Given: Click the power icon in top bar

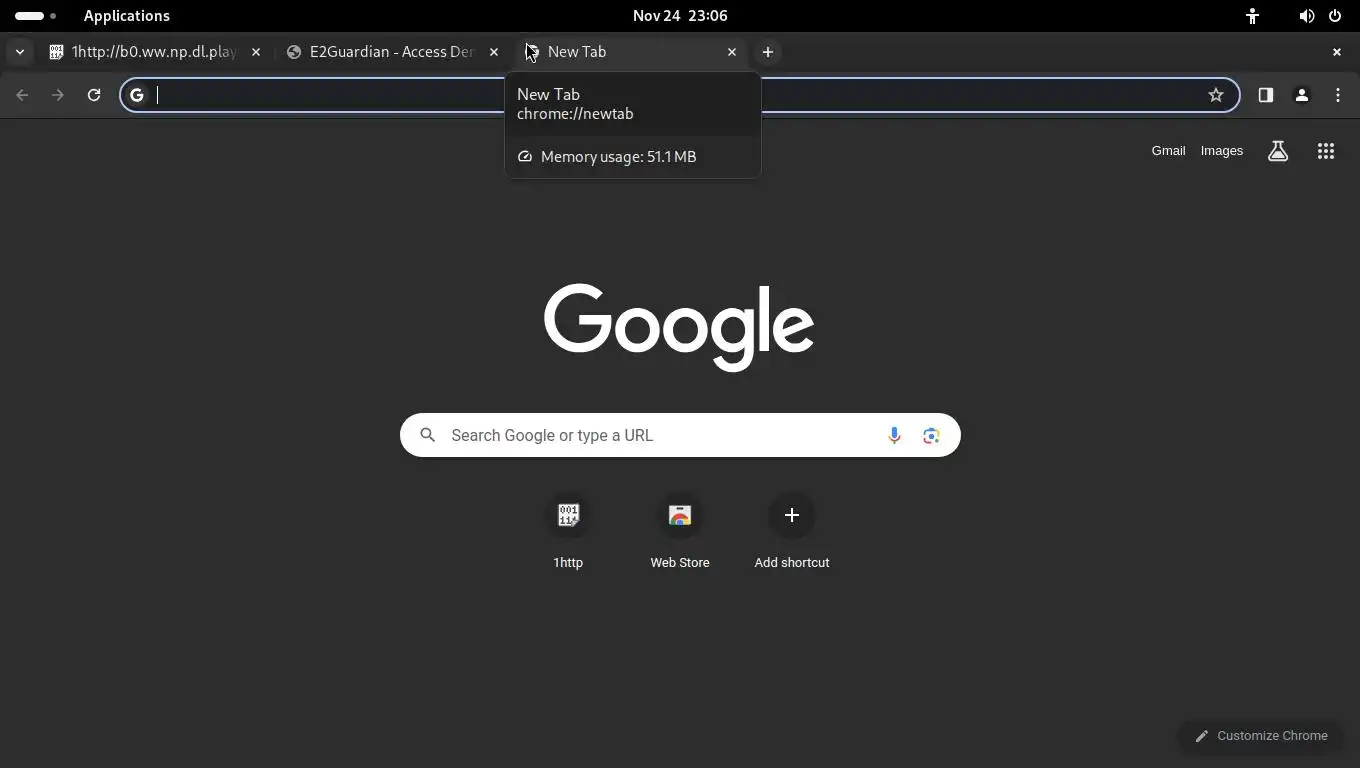Looking at the screenshot, I should [1335, 16].
